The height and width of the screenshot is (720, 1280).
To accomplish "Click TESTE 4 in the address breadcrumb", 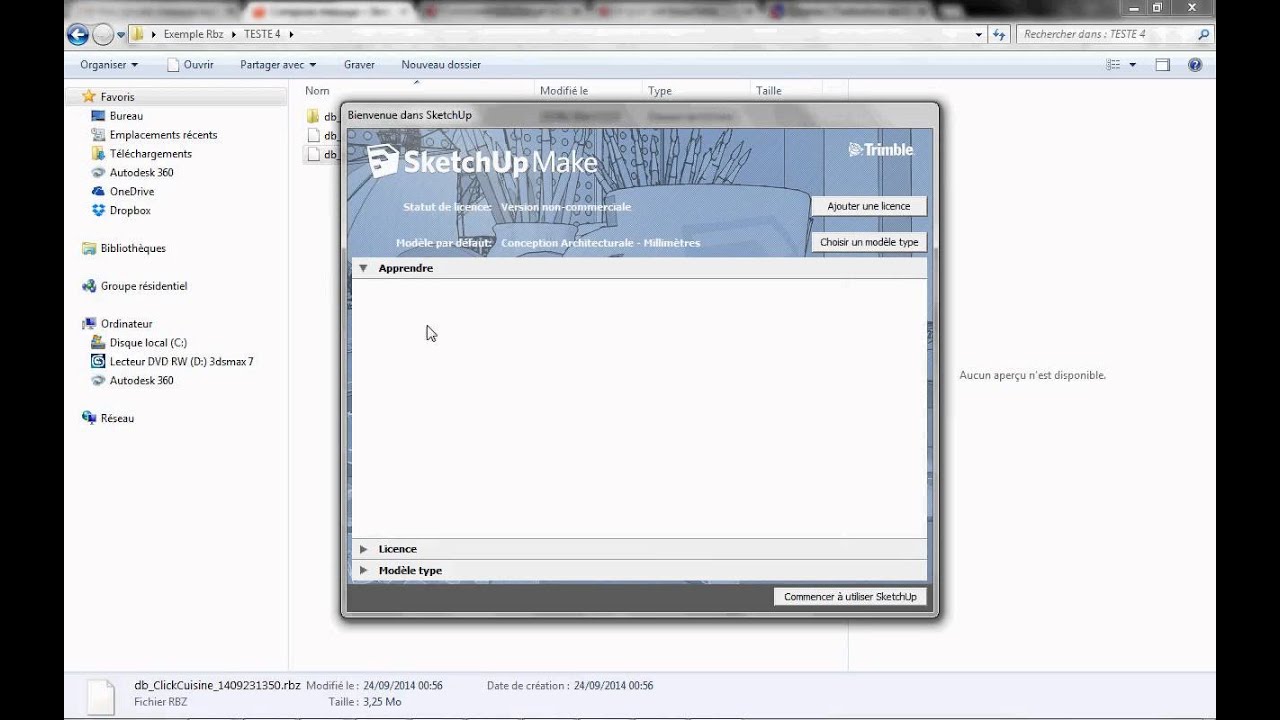I will 262,34.
